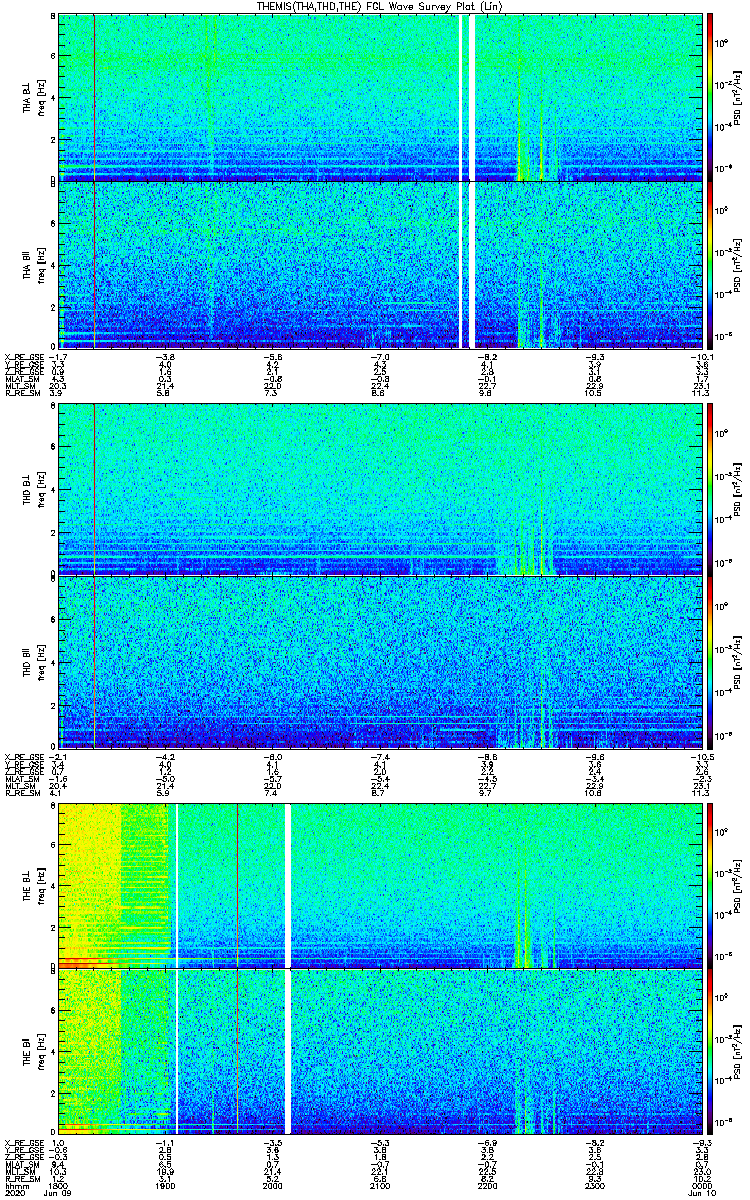The image size is (750, 1200).
Task: Click X_RE_GSE row label under THA panels
Action: coord(24,356)
